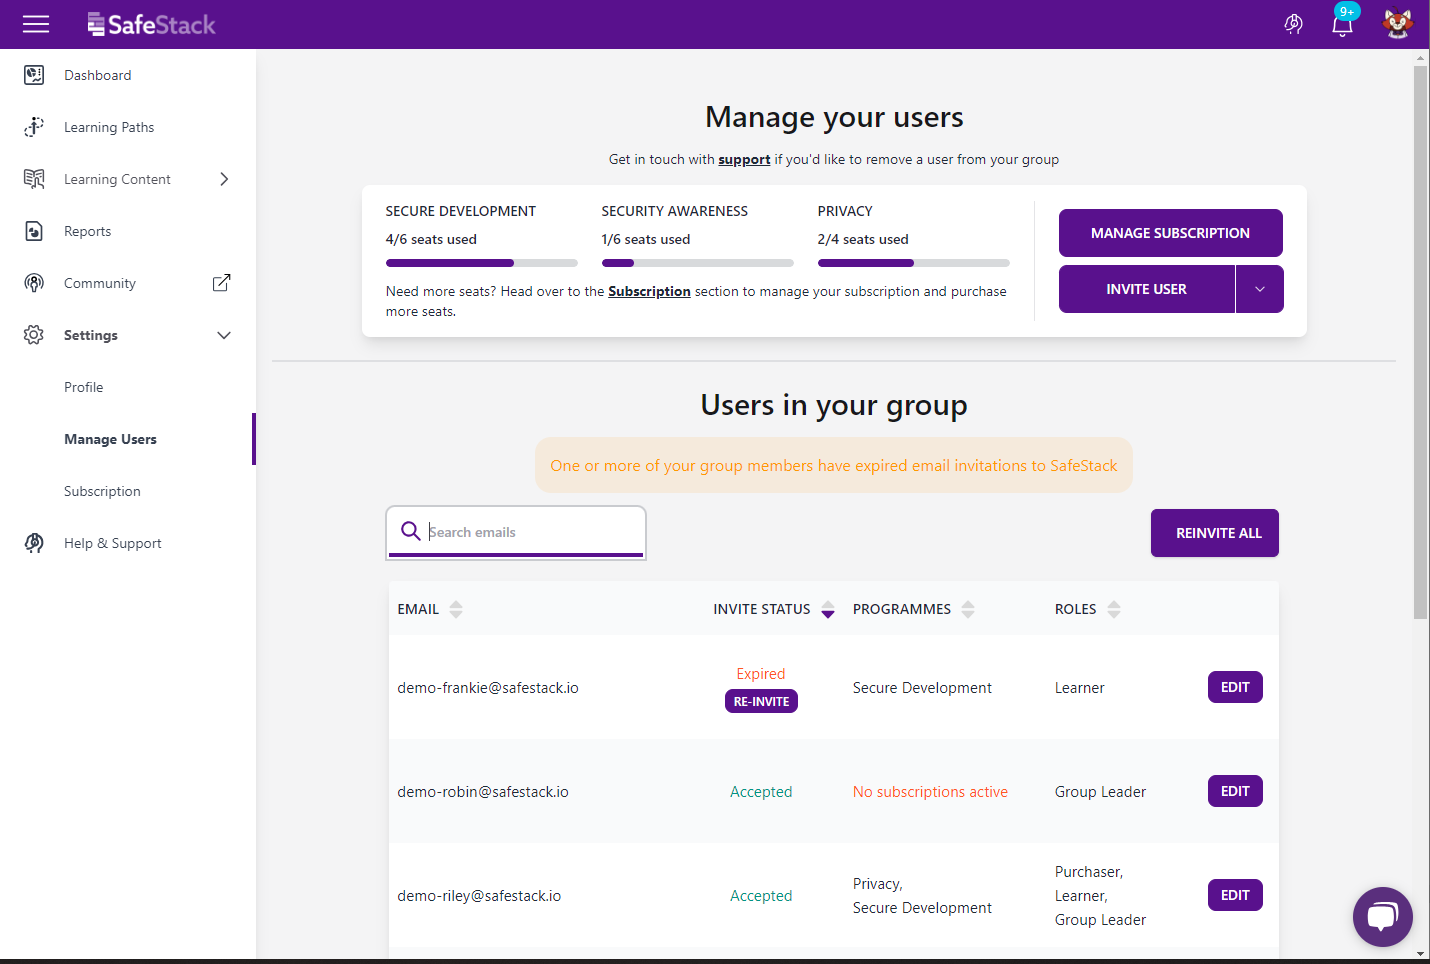Click the Settings gear icon
This screenshot has height=964, width=1430.
(x=34, y=335)
